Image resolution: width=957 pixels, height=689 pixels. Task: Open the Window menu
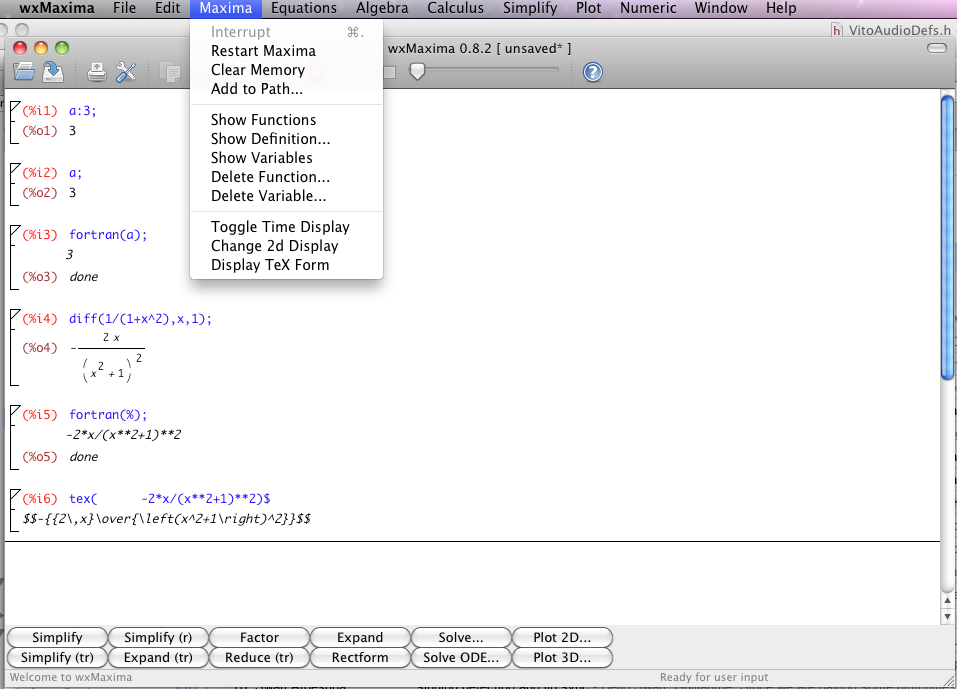[x=721, y=8]
